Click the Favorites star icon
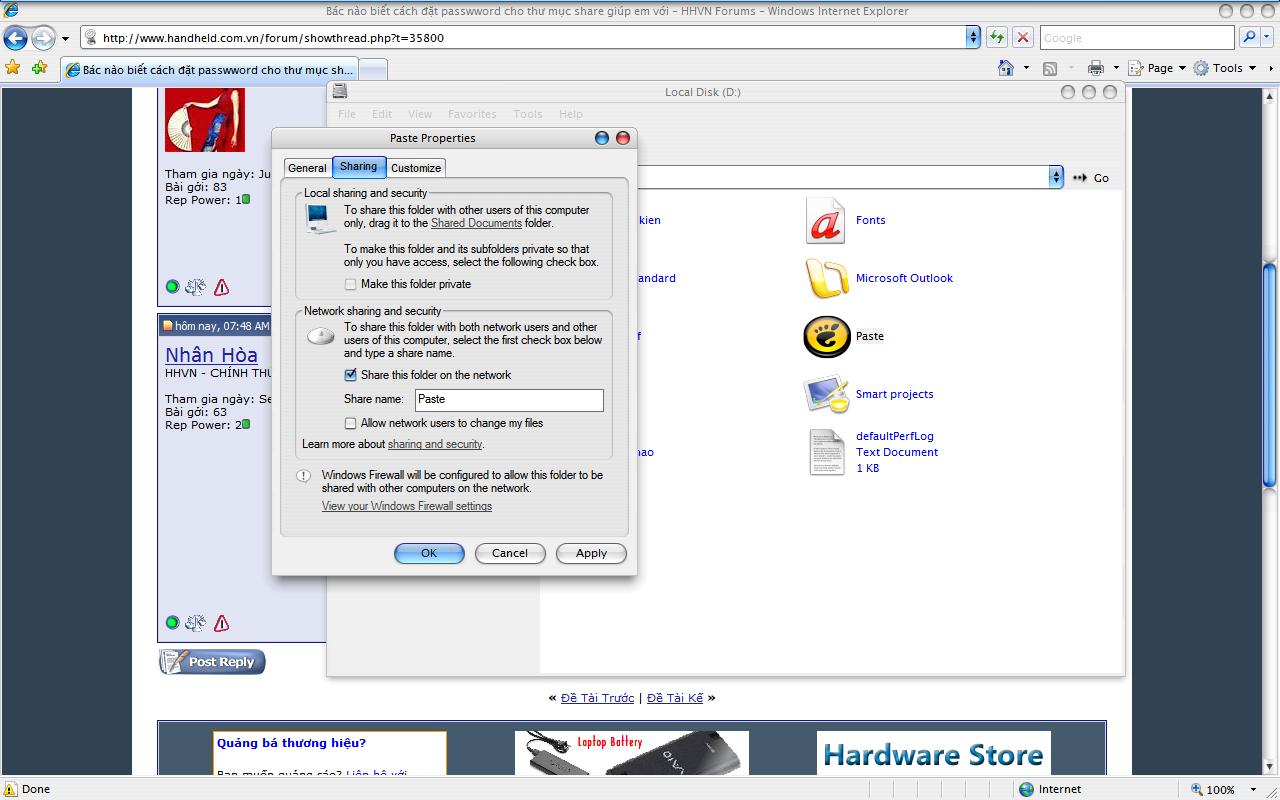Viewport: 1280px width, 800px height. [13, 68]
